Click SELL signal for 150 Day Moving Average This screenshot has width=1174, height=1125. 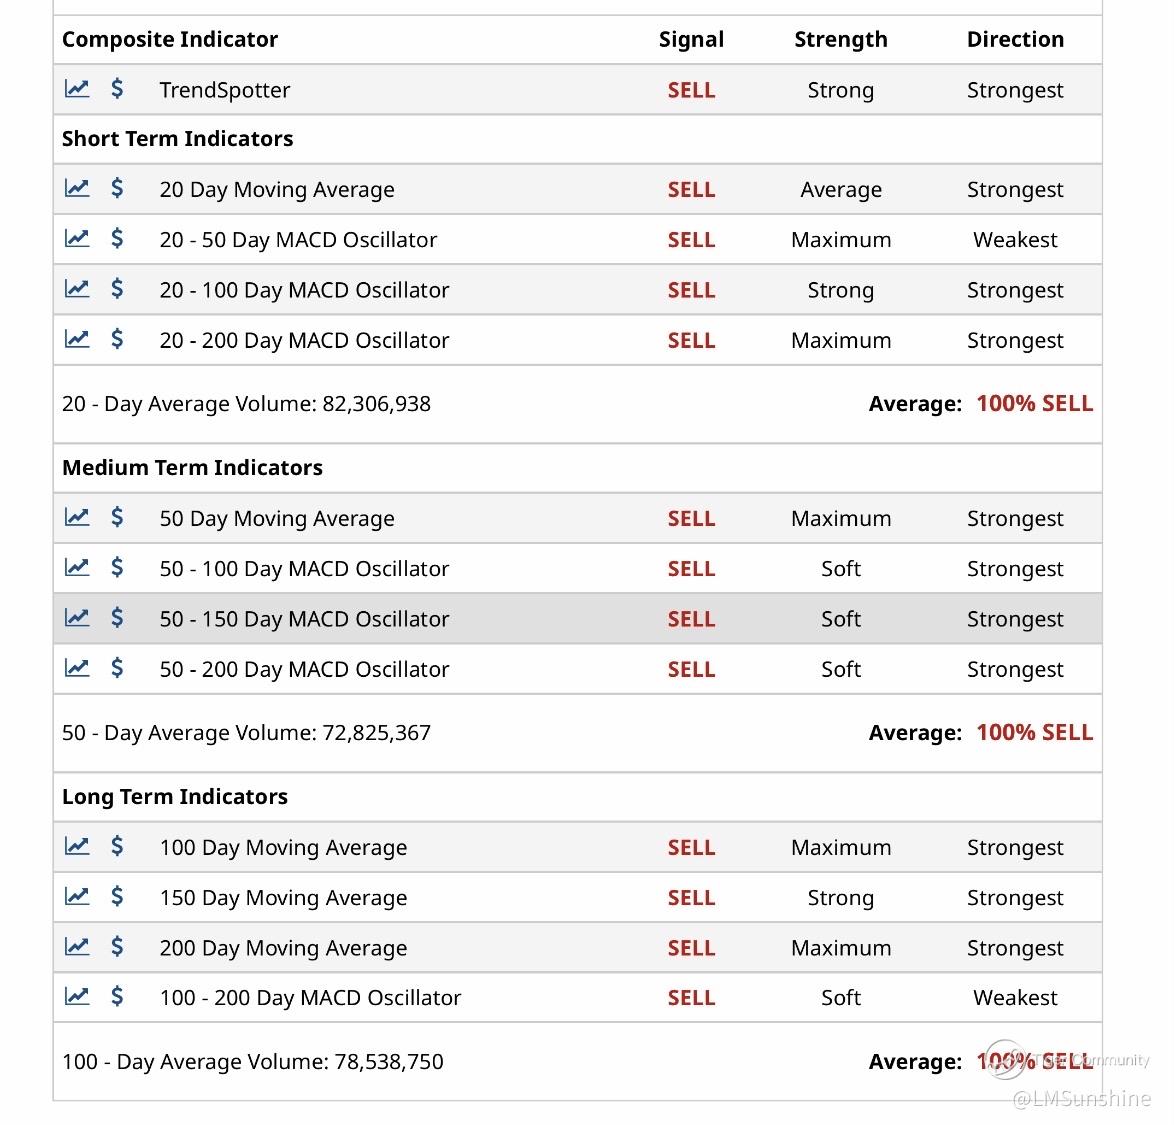tap(691, 897)
